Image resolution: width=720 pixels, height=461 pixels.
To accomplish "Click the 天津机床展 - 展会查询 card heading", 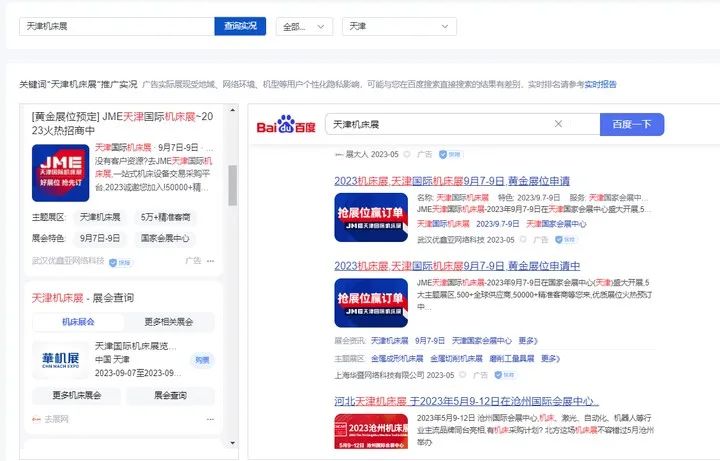I will [83, 298].
